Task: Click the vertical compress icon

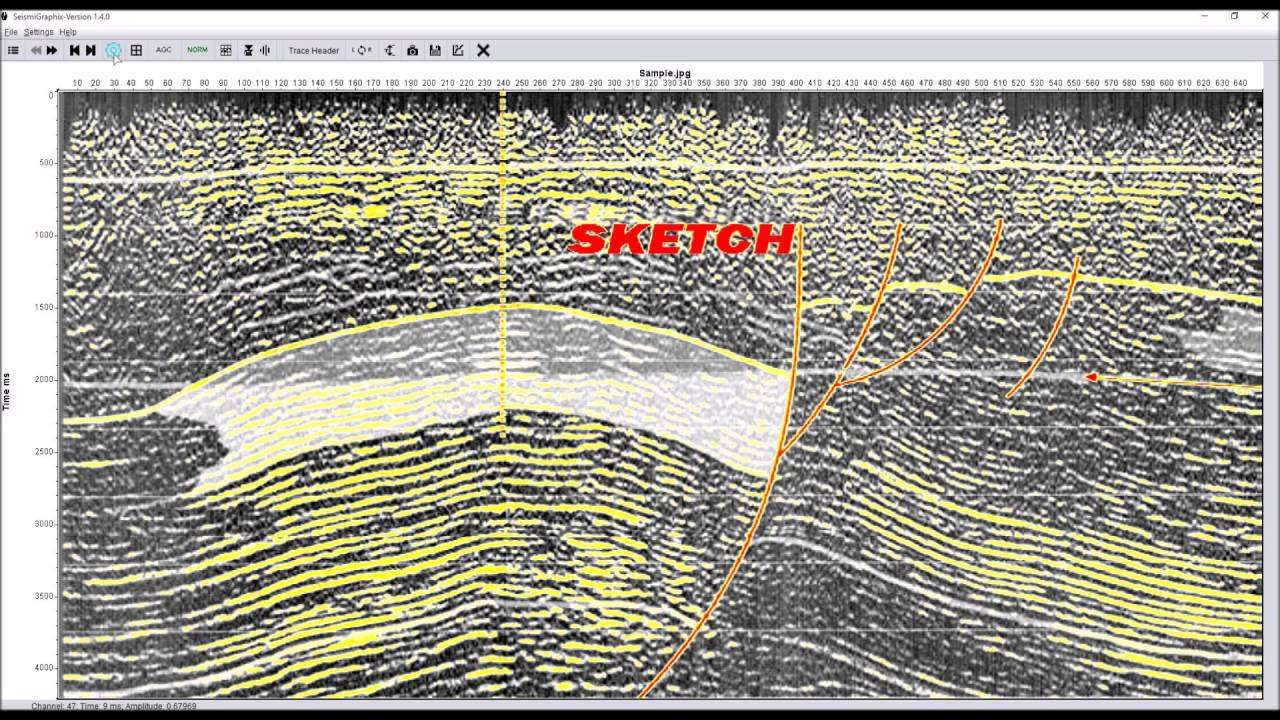Action: click(248, 50)
